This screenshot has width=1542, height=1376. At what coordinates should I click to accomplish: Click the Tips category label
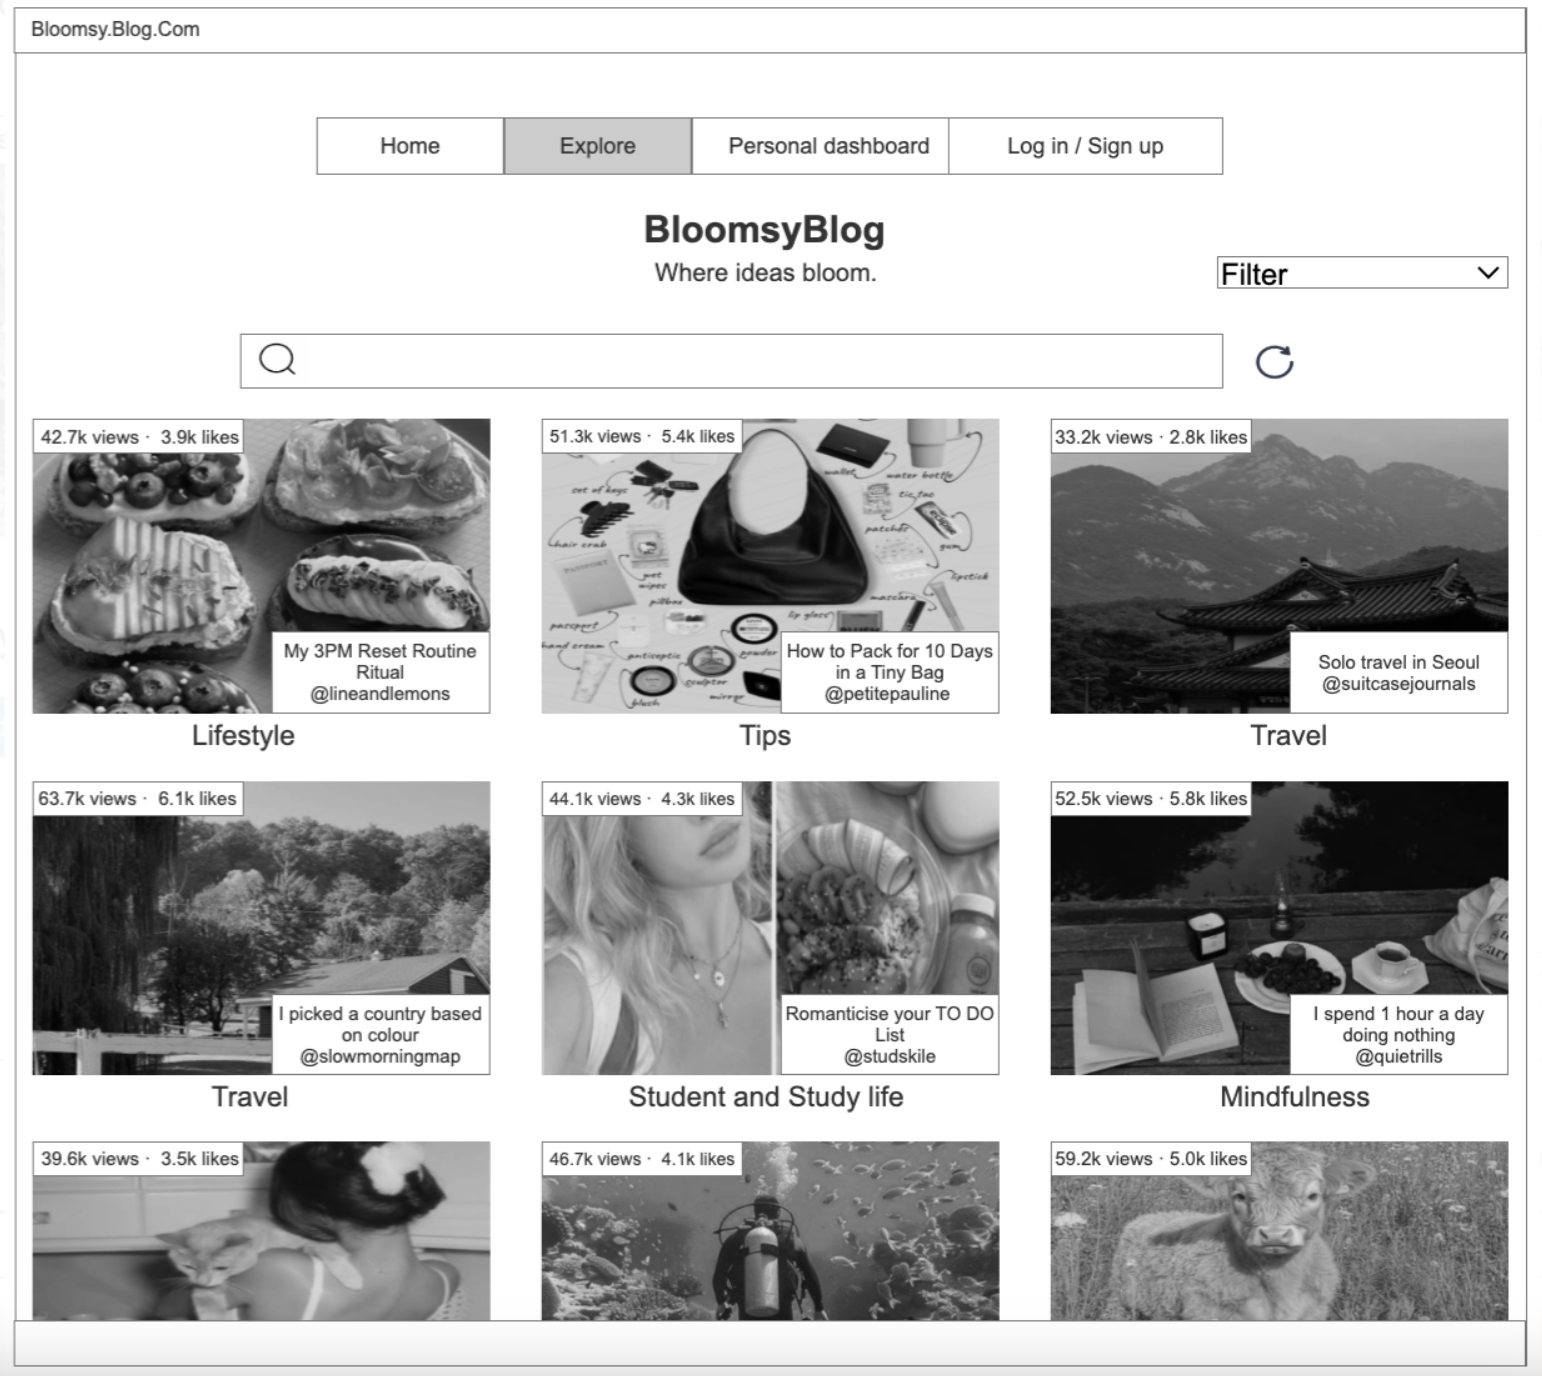[765, 736]
